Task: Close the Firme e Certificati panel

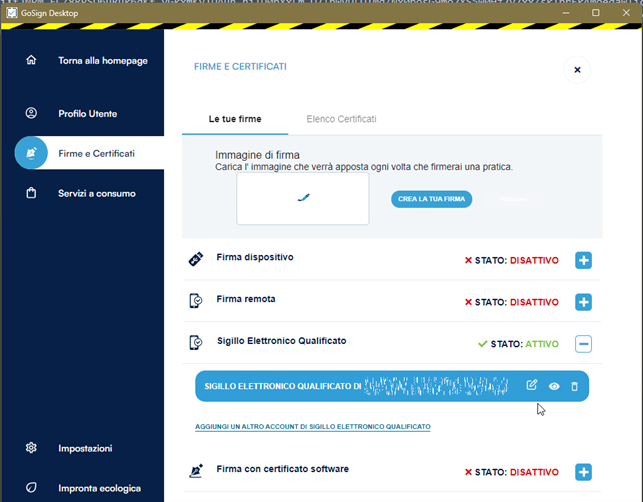Action: 577,69
